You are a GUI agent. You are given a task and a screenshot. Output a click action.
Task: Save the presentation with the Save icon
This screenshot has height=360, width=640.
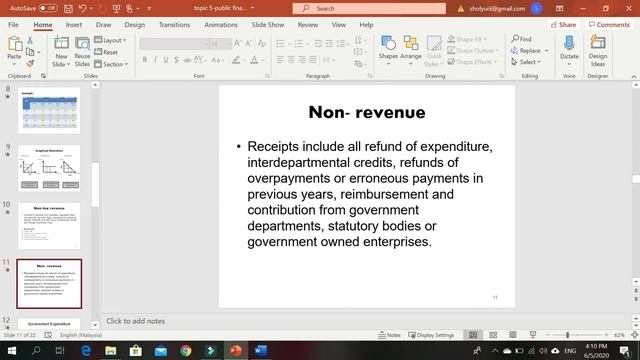coord(68,8)
